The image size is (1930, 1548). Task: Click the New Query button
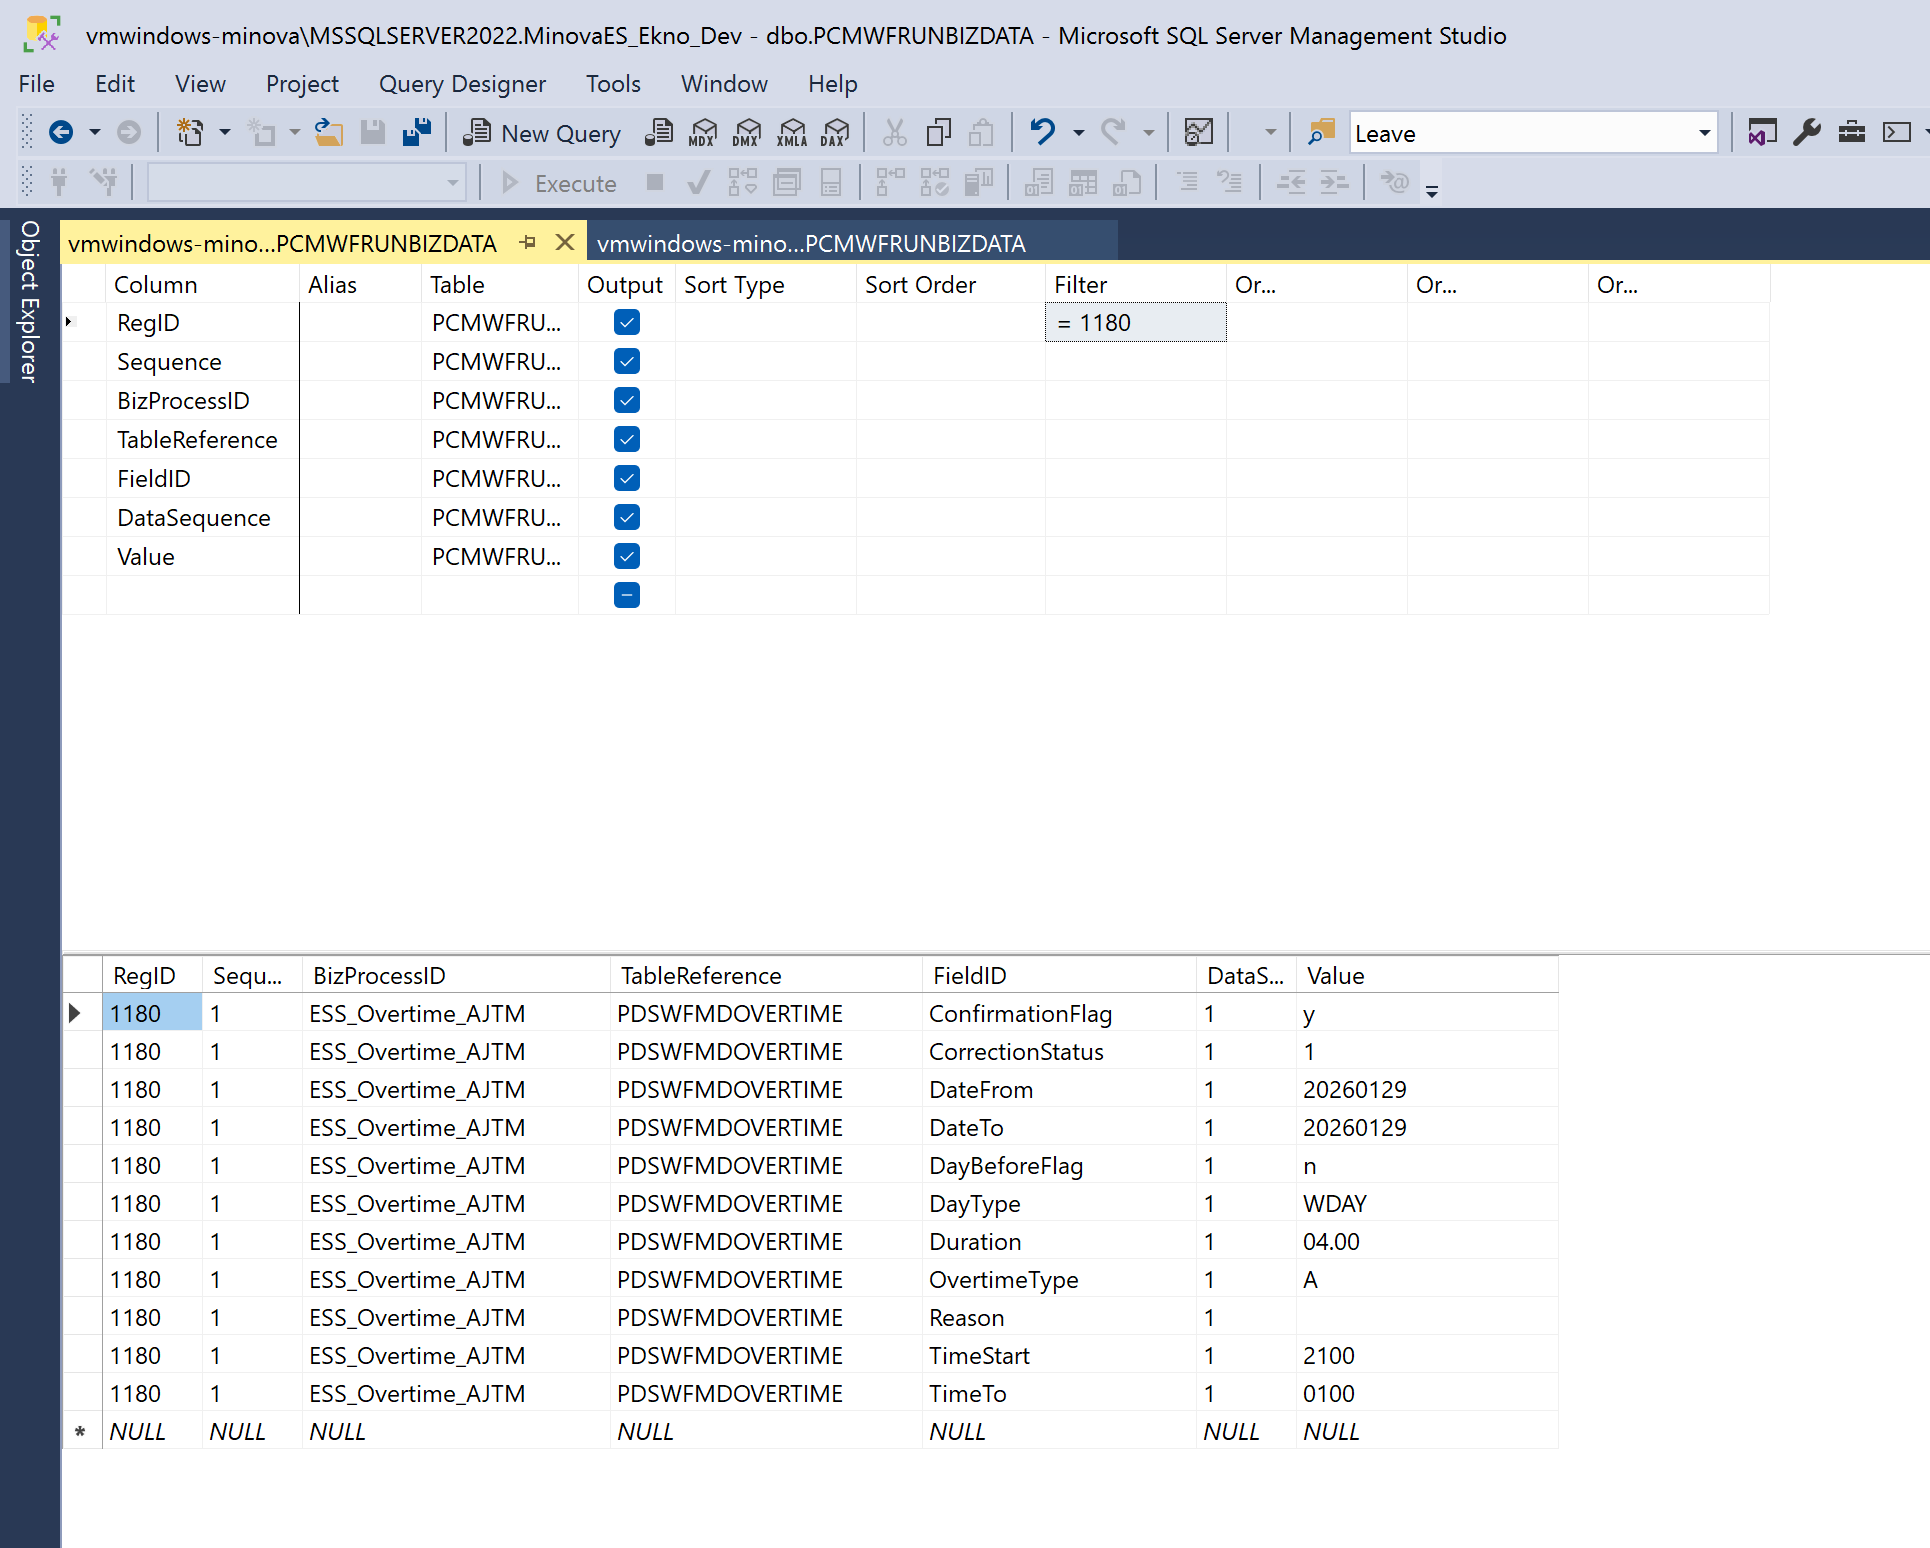click(543, 133)
